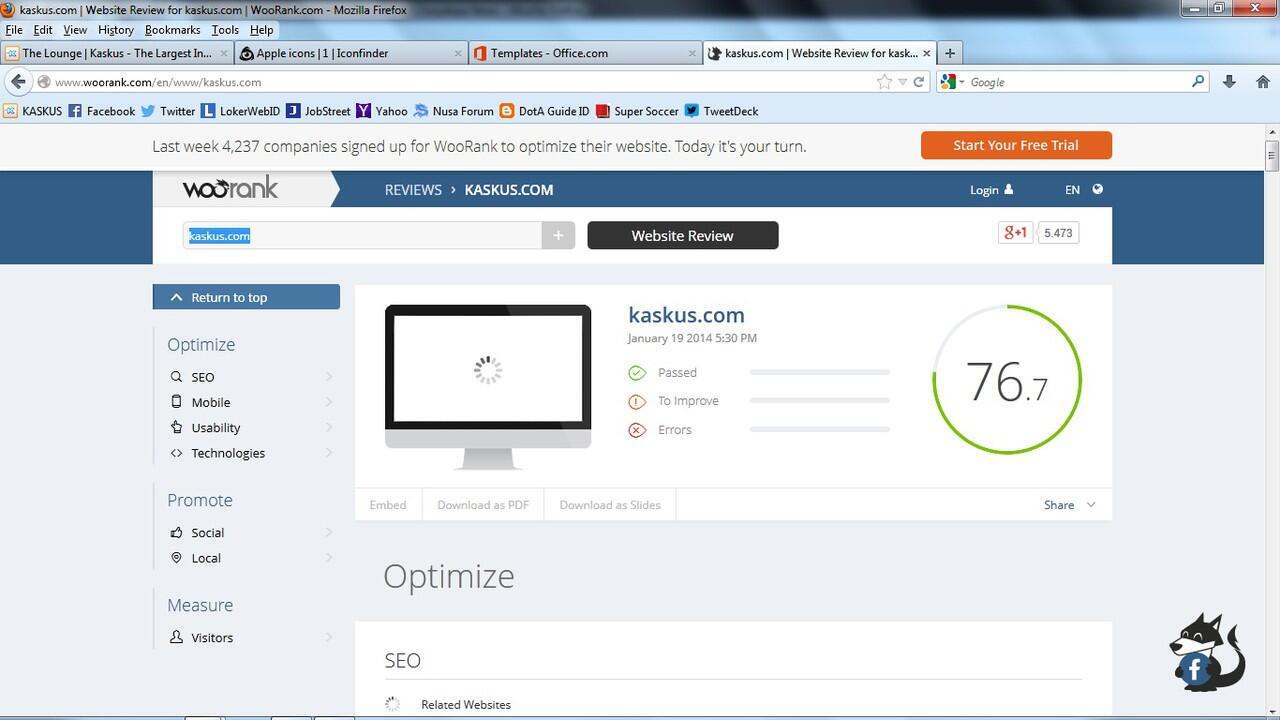Screen dimensions: 1280x720
Task: Open the LokerWebID bookmark
Action: point(241,111)
